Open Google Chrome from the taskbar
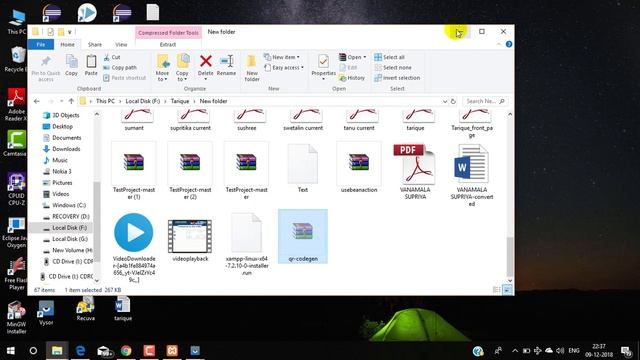The image size is (640, 360). click(x=126, y=351)
